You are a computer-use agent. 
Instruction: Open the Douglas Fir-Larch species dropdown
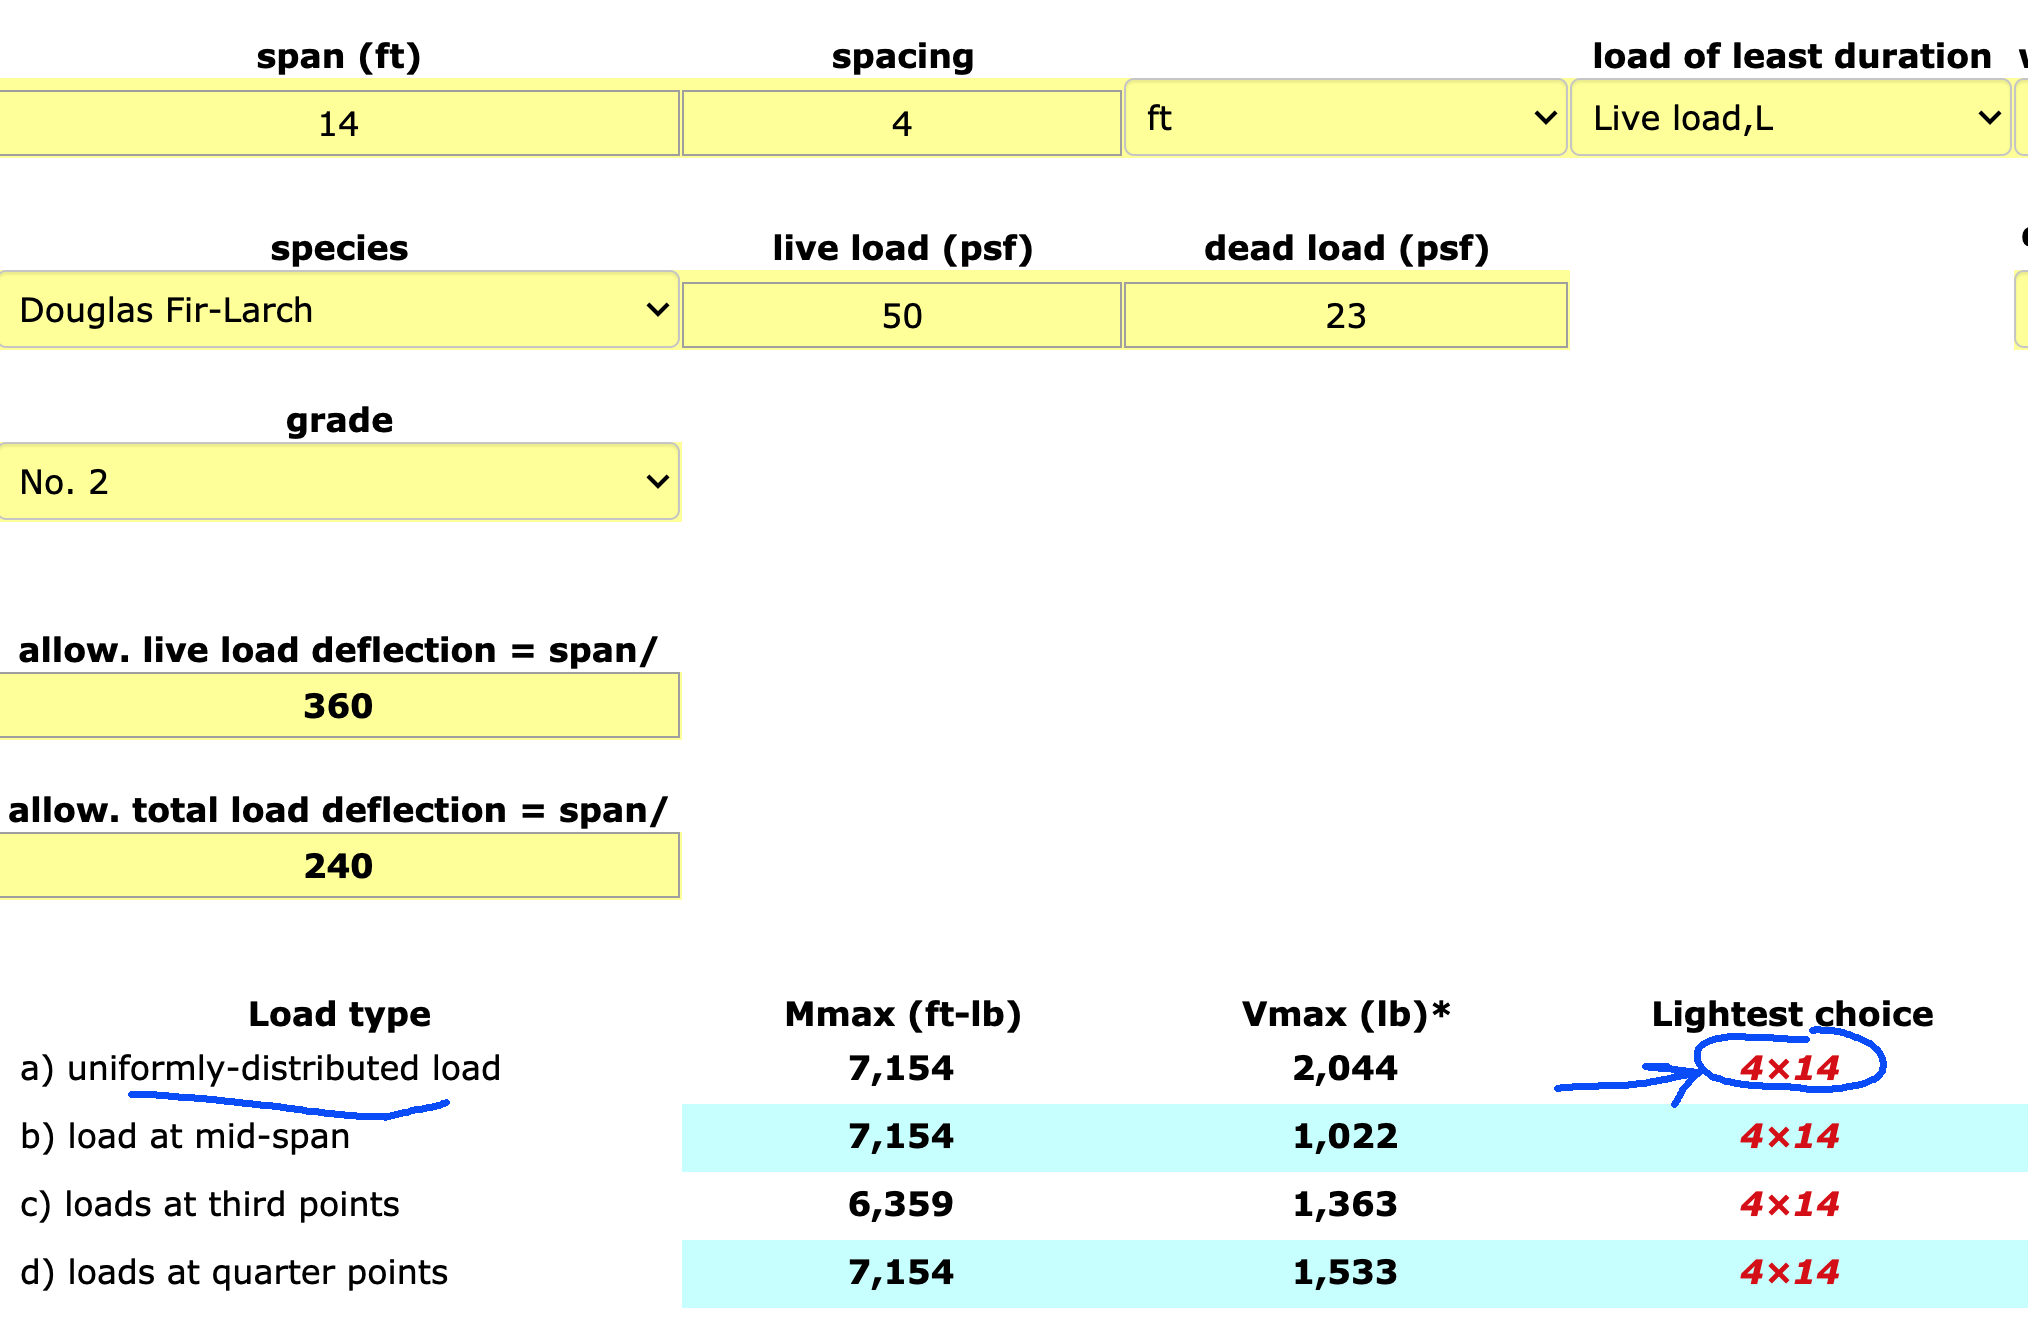339,310
